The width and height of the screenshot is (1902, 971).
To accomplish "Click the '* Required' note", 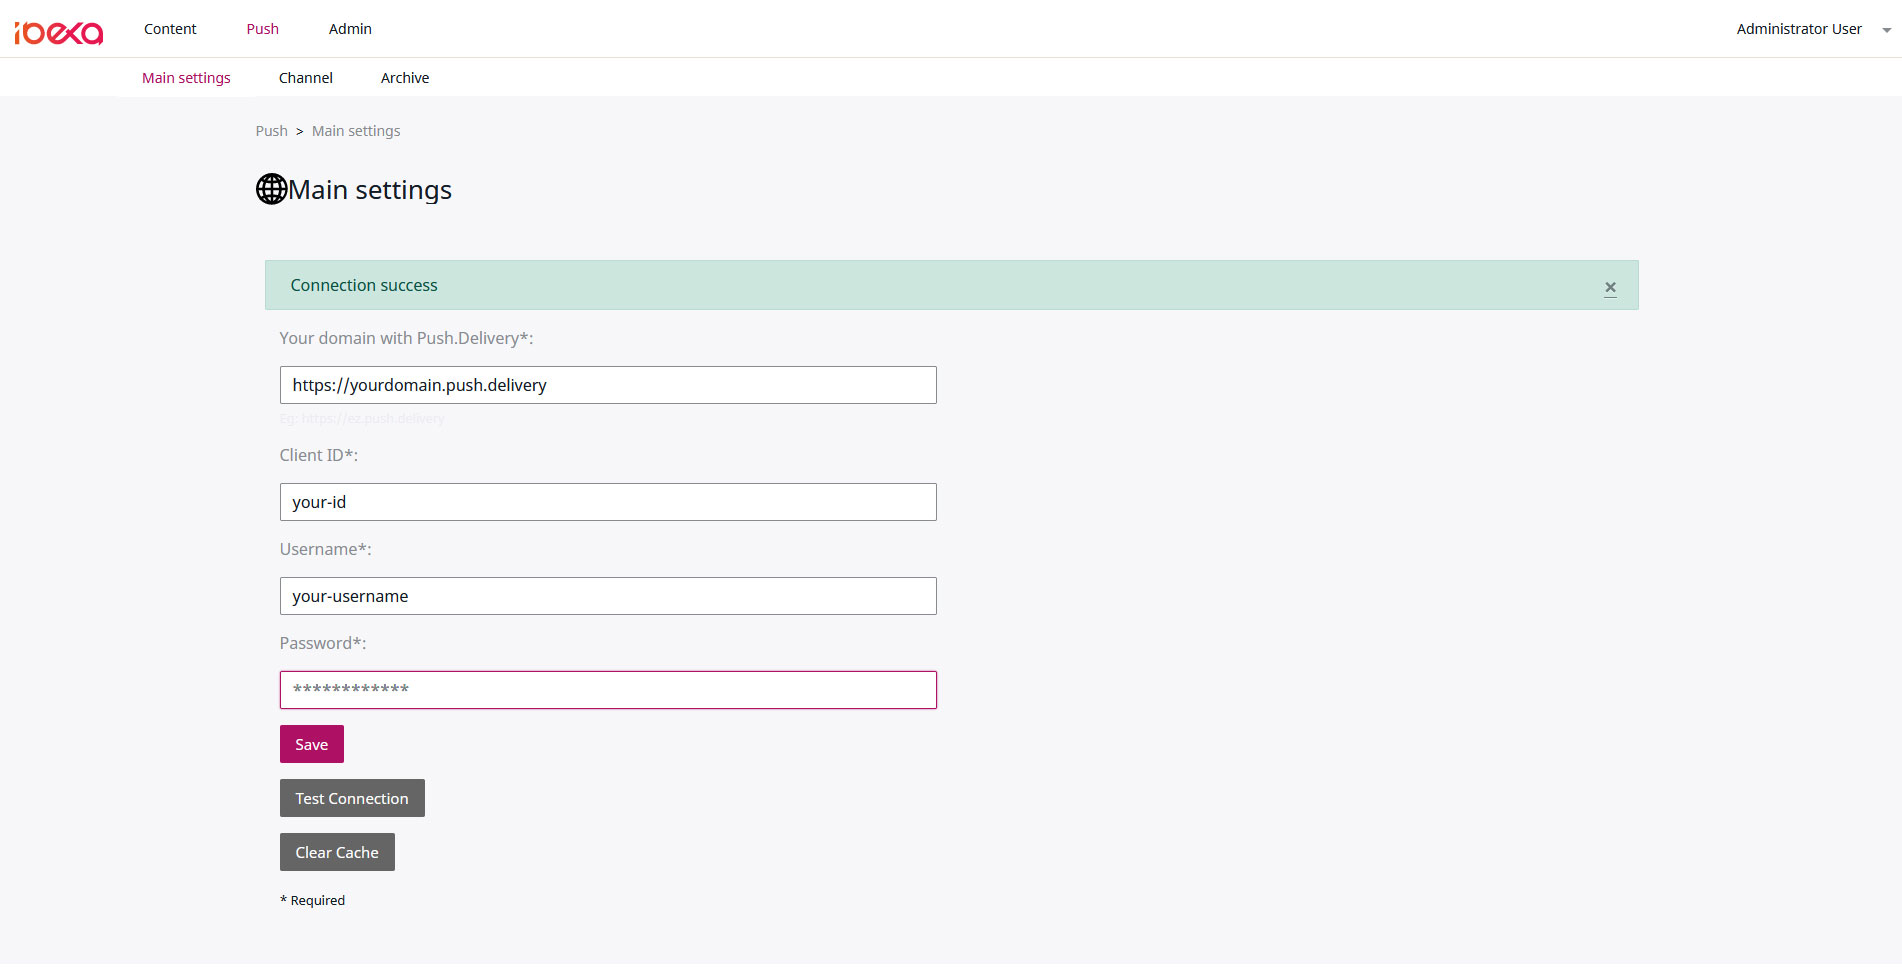I will pyautogui.click(x=312, y=900).
